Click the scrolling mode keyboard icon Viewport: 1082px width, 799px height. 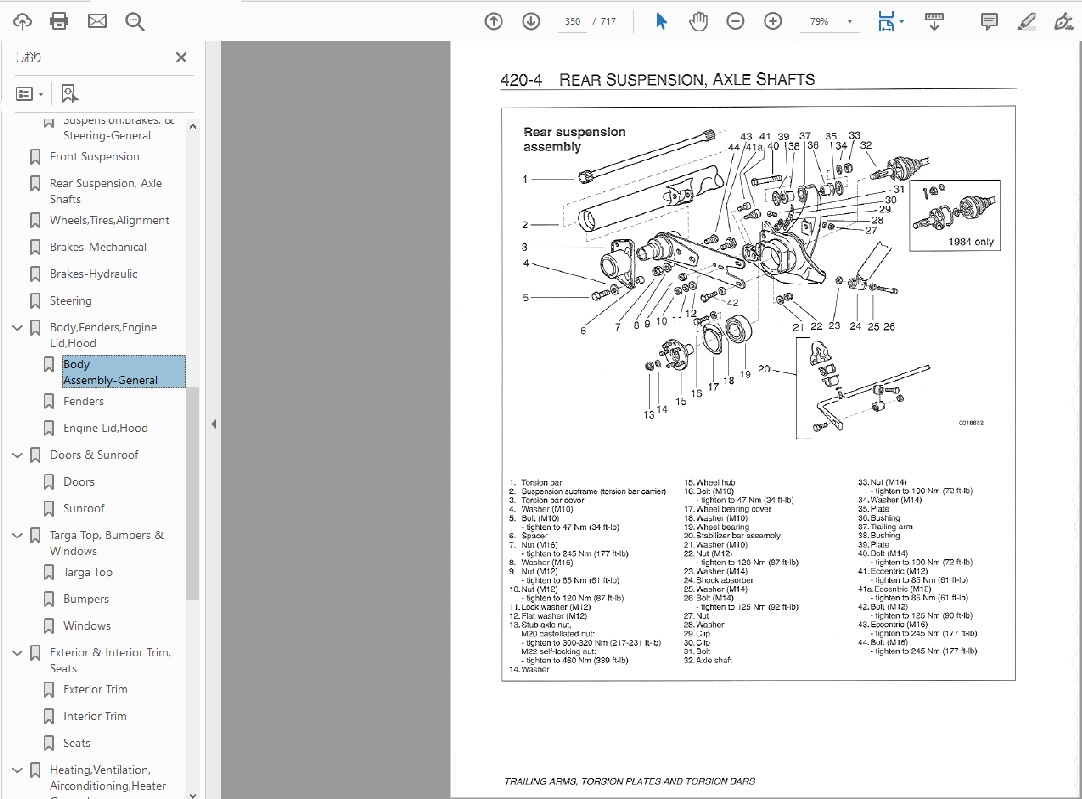coord(934,21)
